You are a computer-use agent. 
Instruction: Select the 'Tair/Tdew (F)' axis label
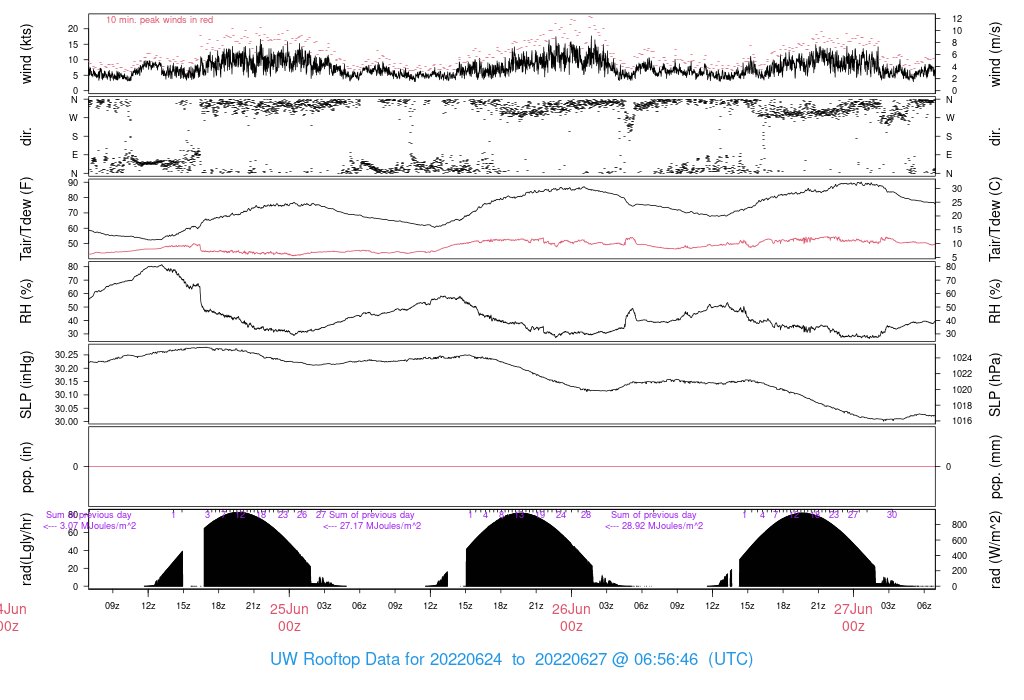click(26, 219)
